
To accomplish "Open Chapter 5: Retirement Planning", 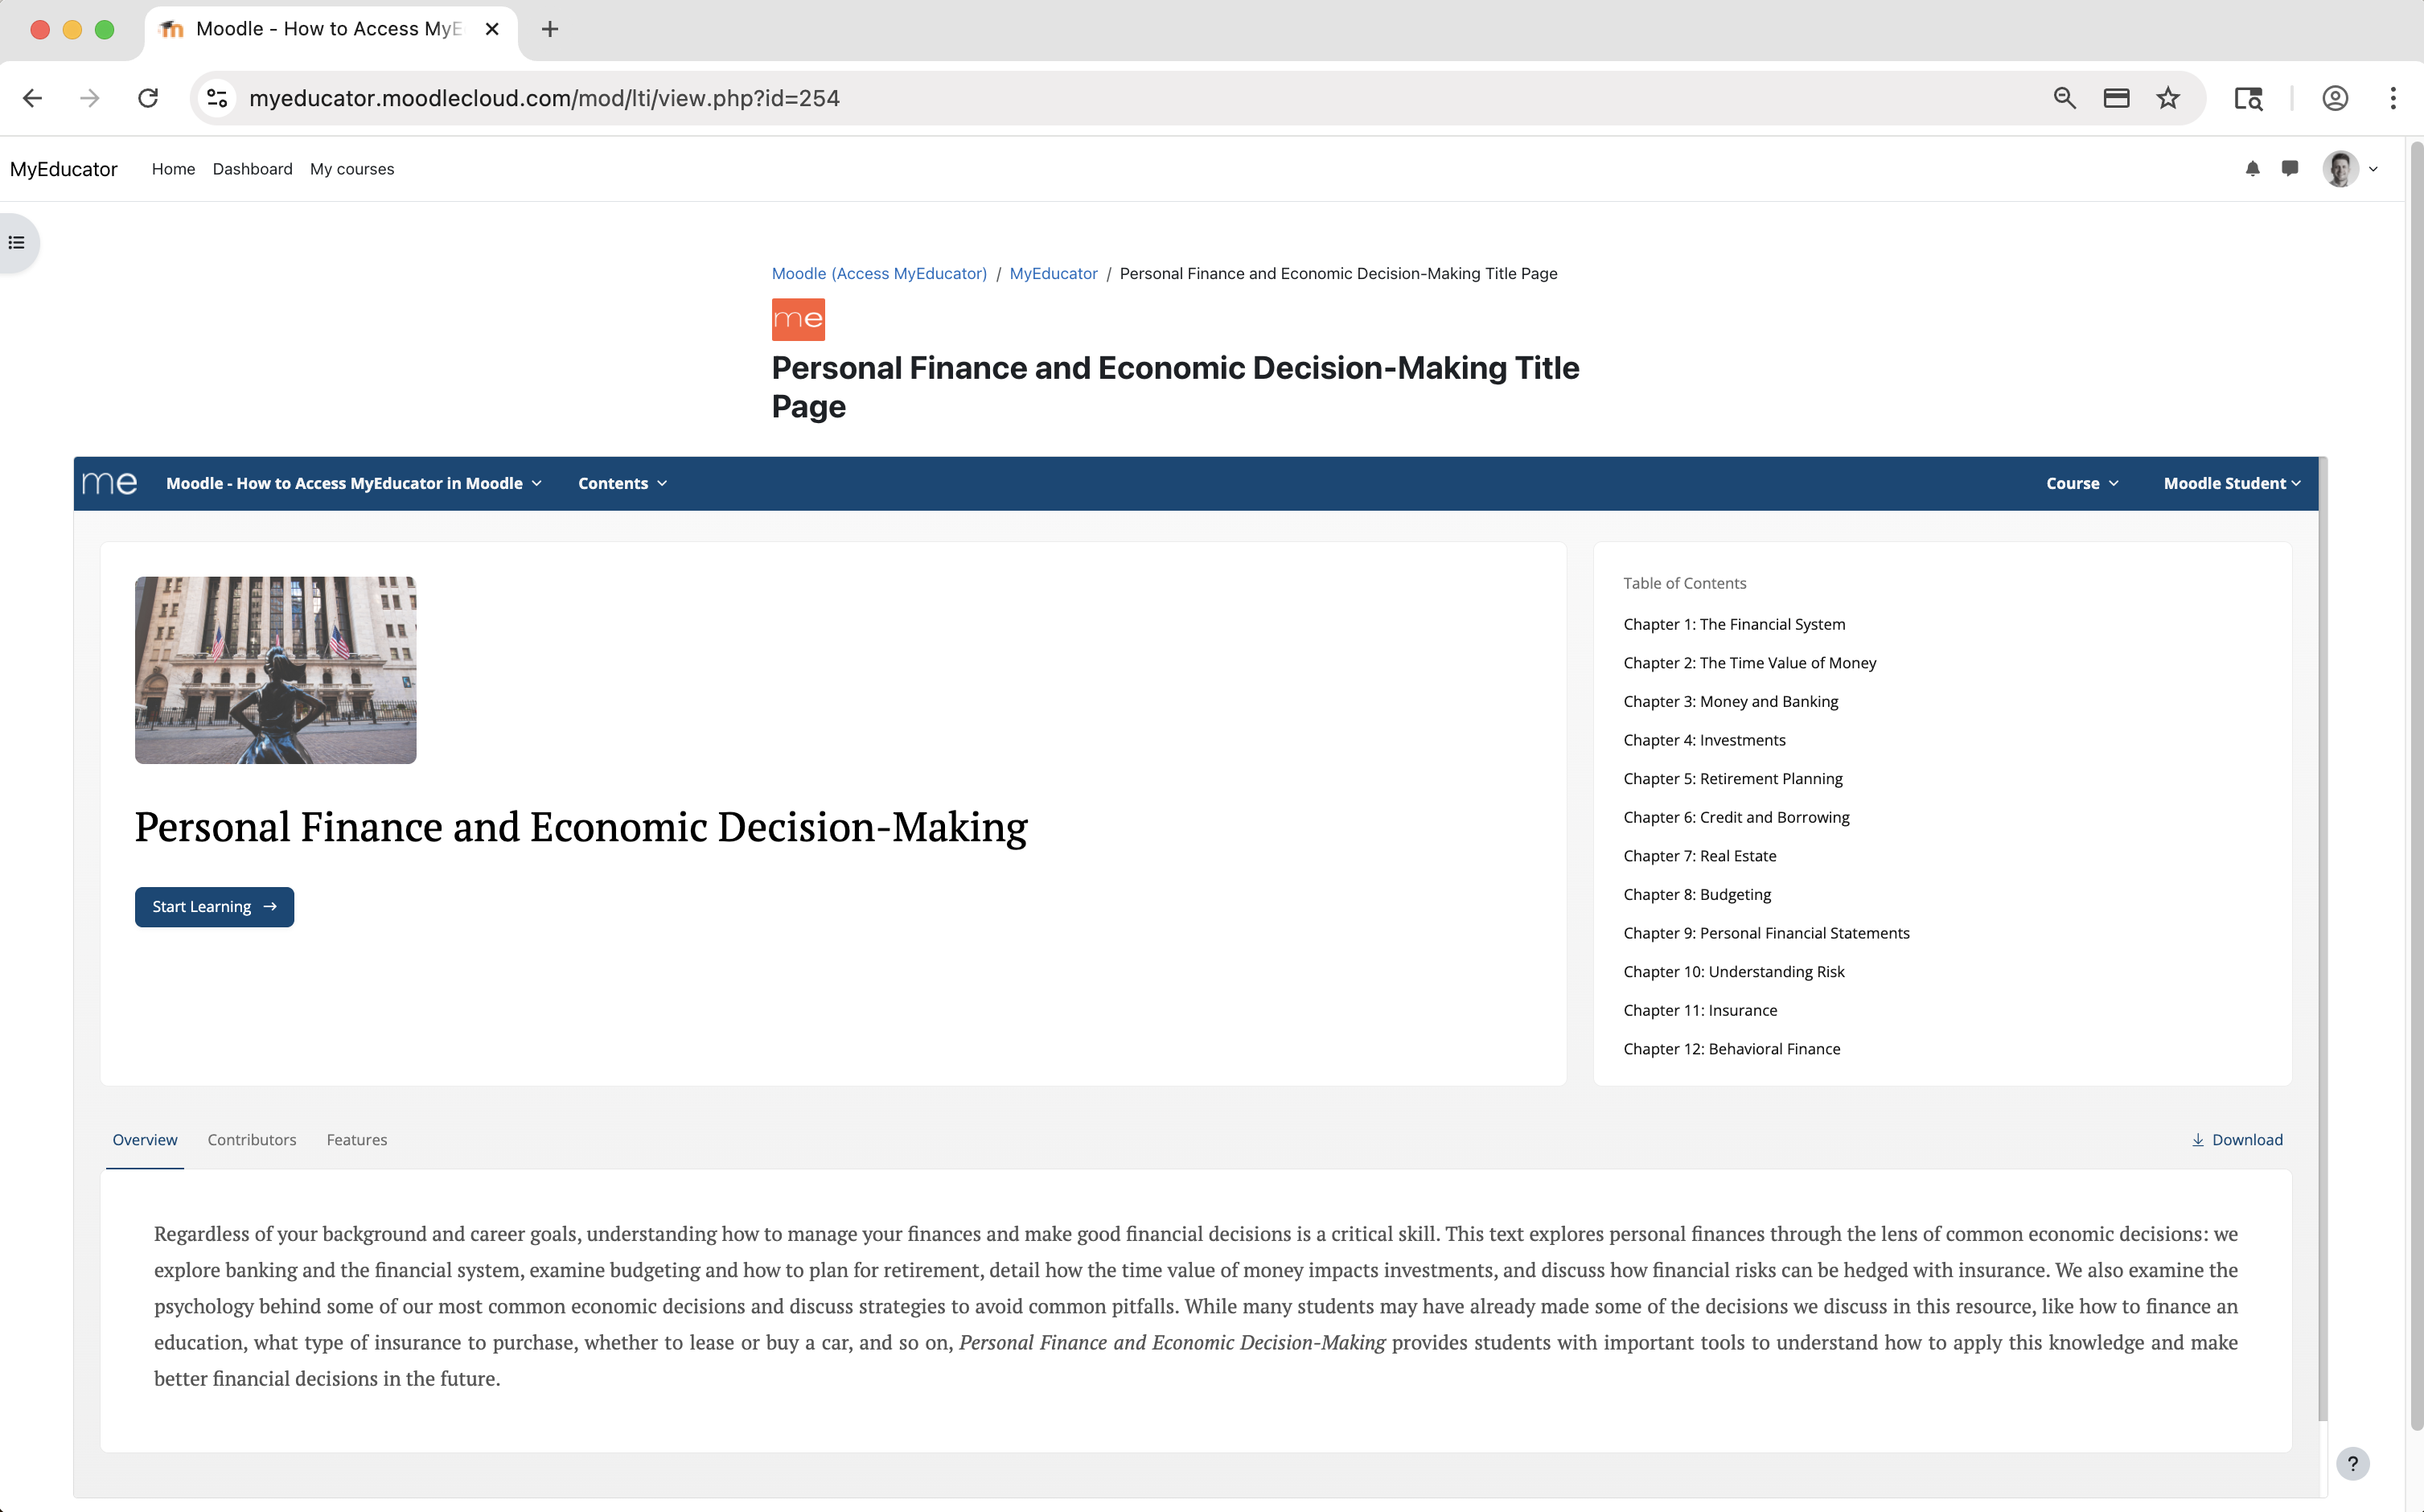I will [x=1732, y=779].
